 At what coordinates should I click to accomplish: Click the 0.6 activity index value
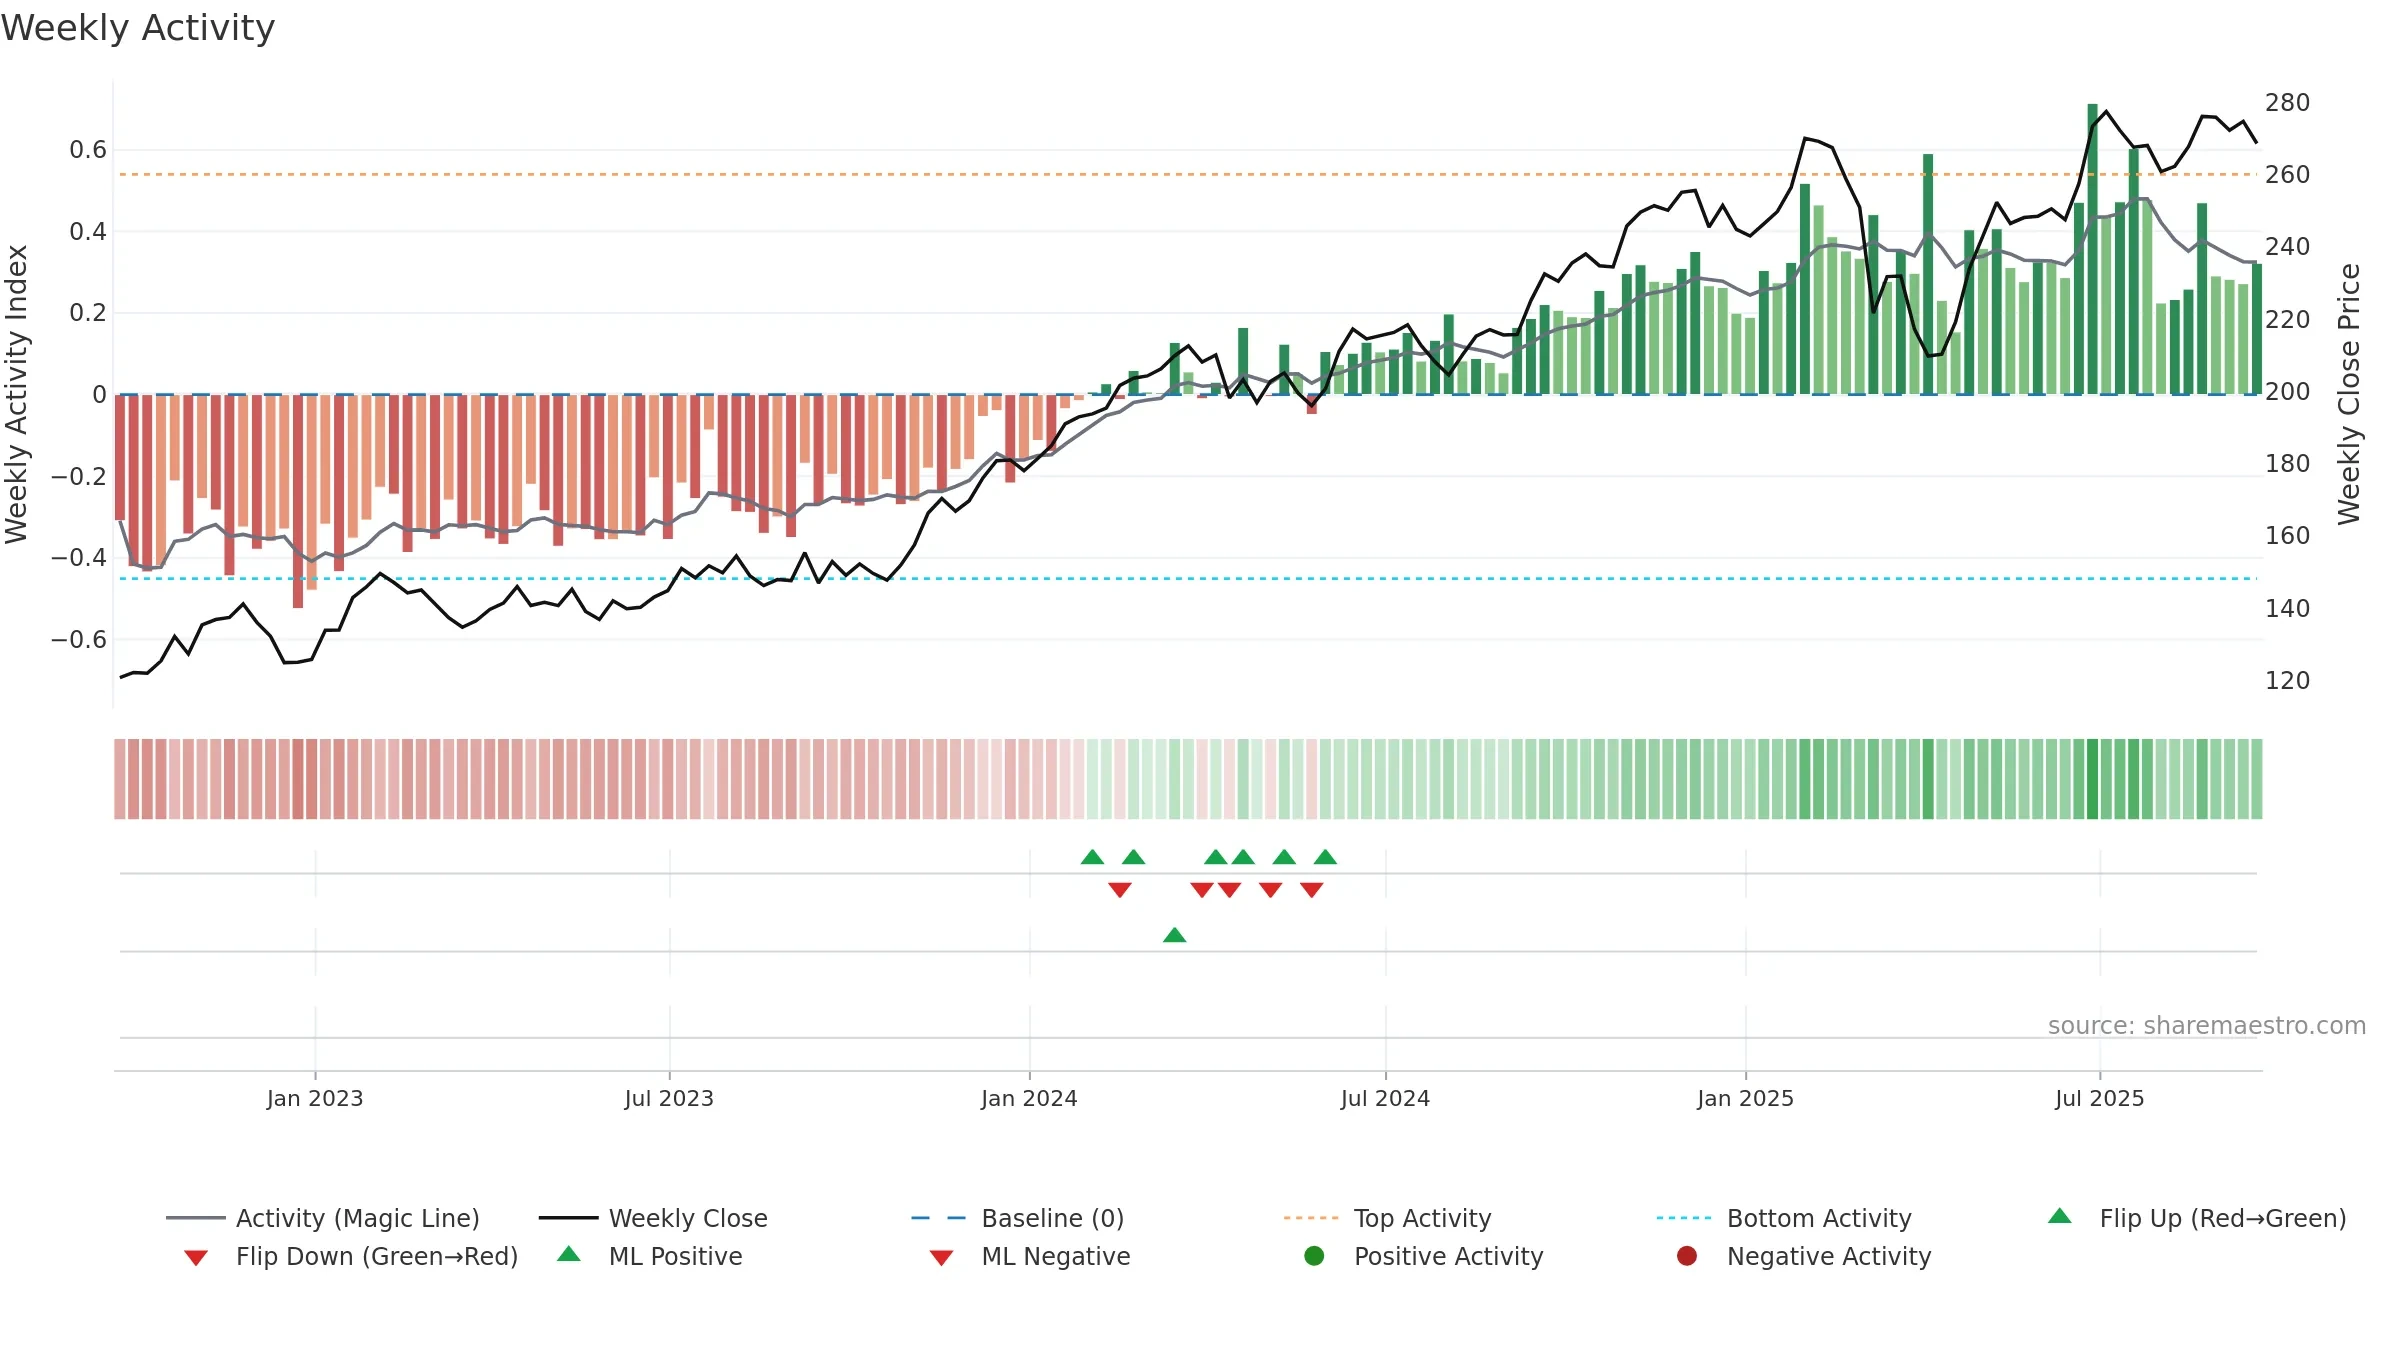tap(88, 150)
